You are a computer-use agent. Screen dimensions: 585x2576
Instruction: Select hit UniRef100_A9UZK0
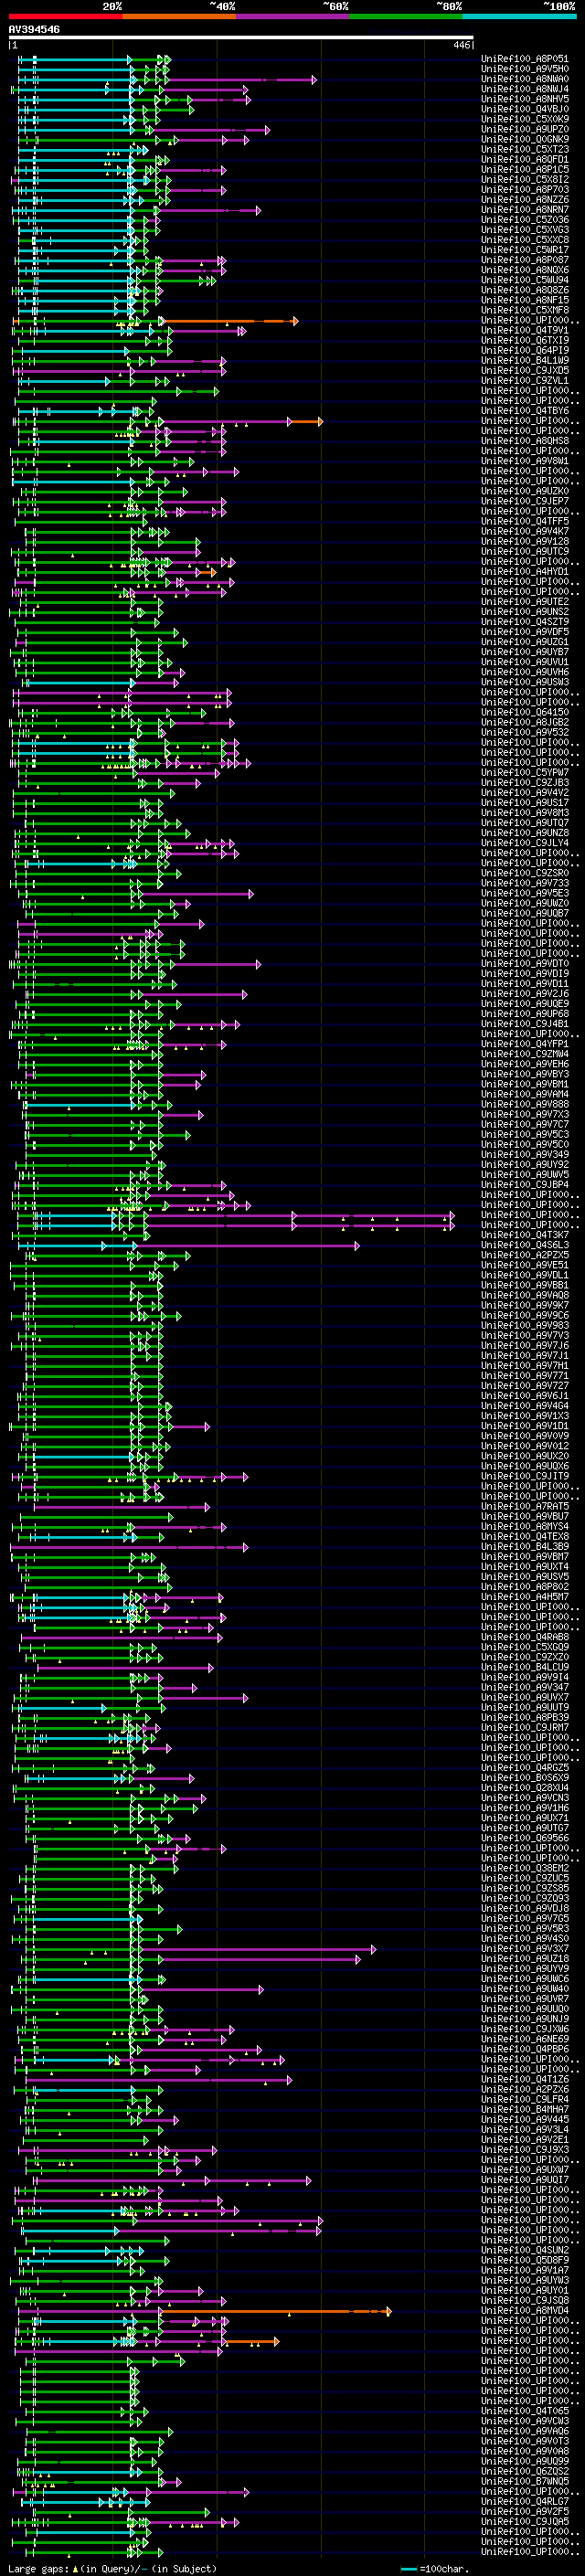525,491
